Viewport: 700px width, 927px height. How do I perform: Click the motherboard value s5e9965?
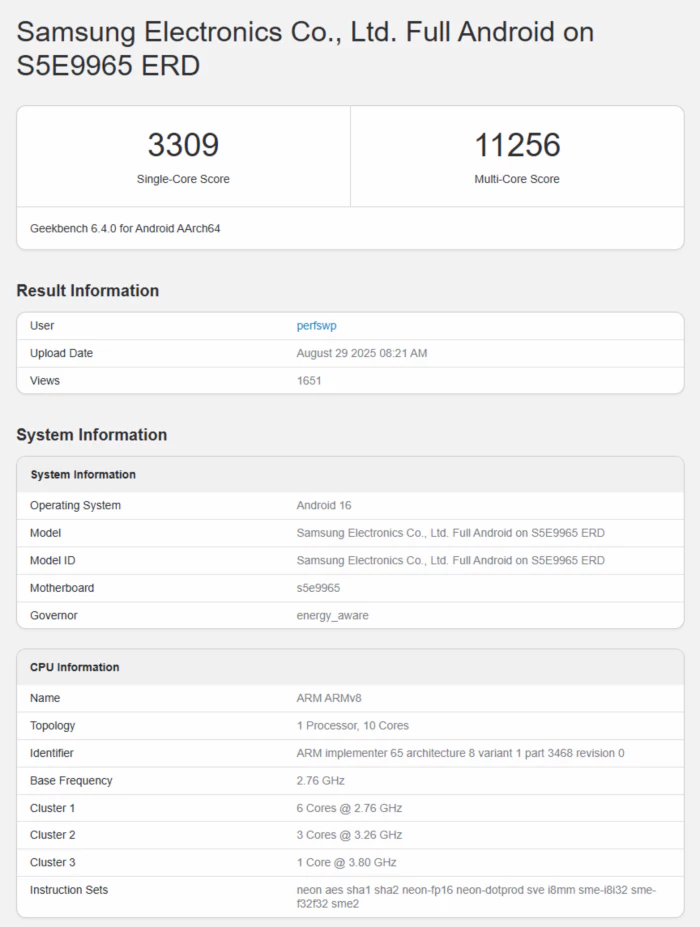318,588
